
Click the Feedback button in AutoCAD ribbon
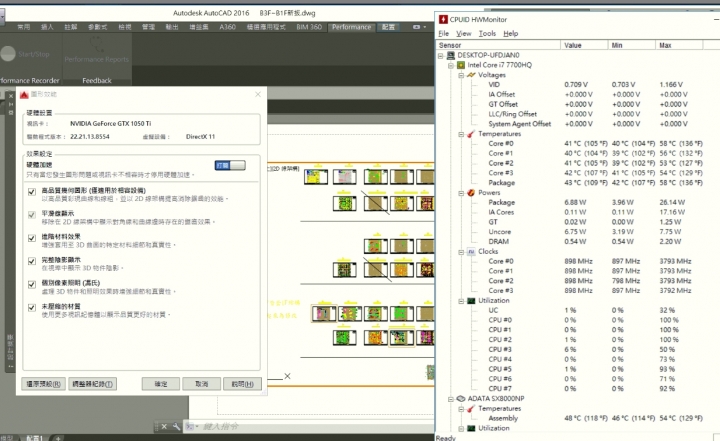pyautogui.click(x=97, y=80)
